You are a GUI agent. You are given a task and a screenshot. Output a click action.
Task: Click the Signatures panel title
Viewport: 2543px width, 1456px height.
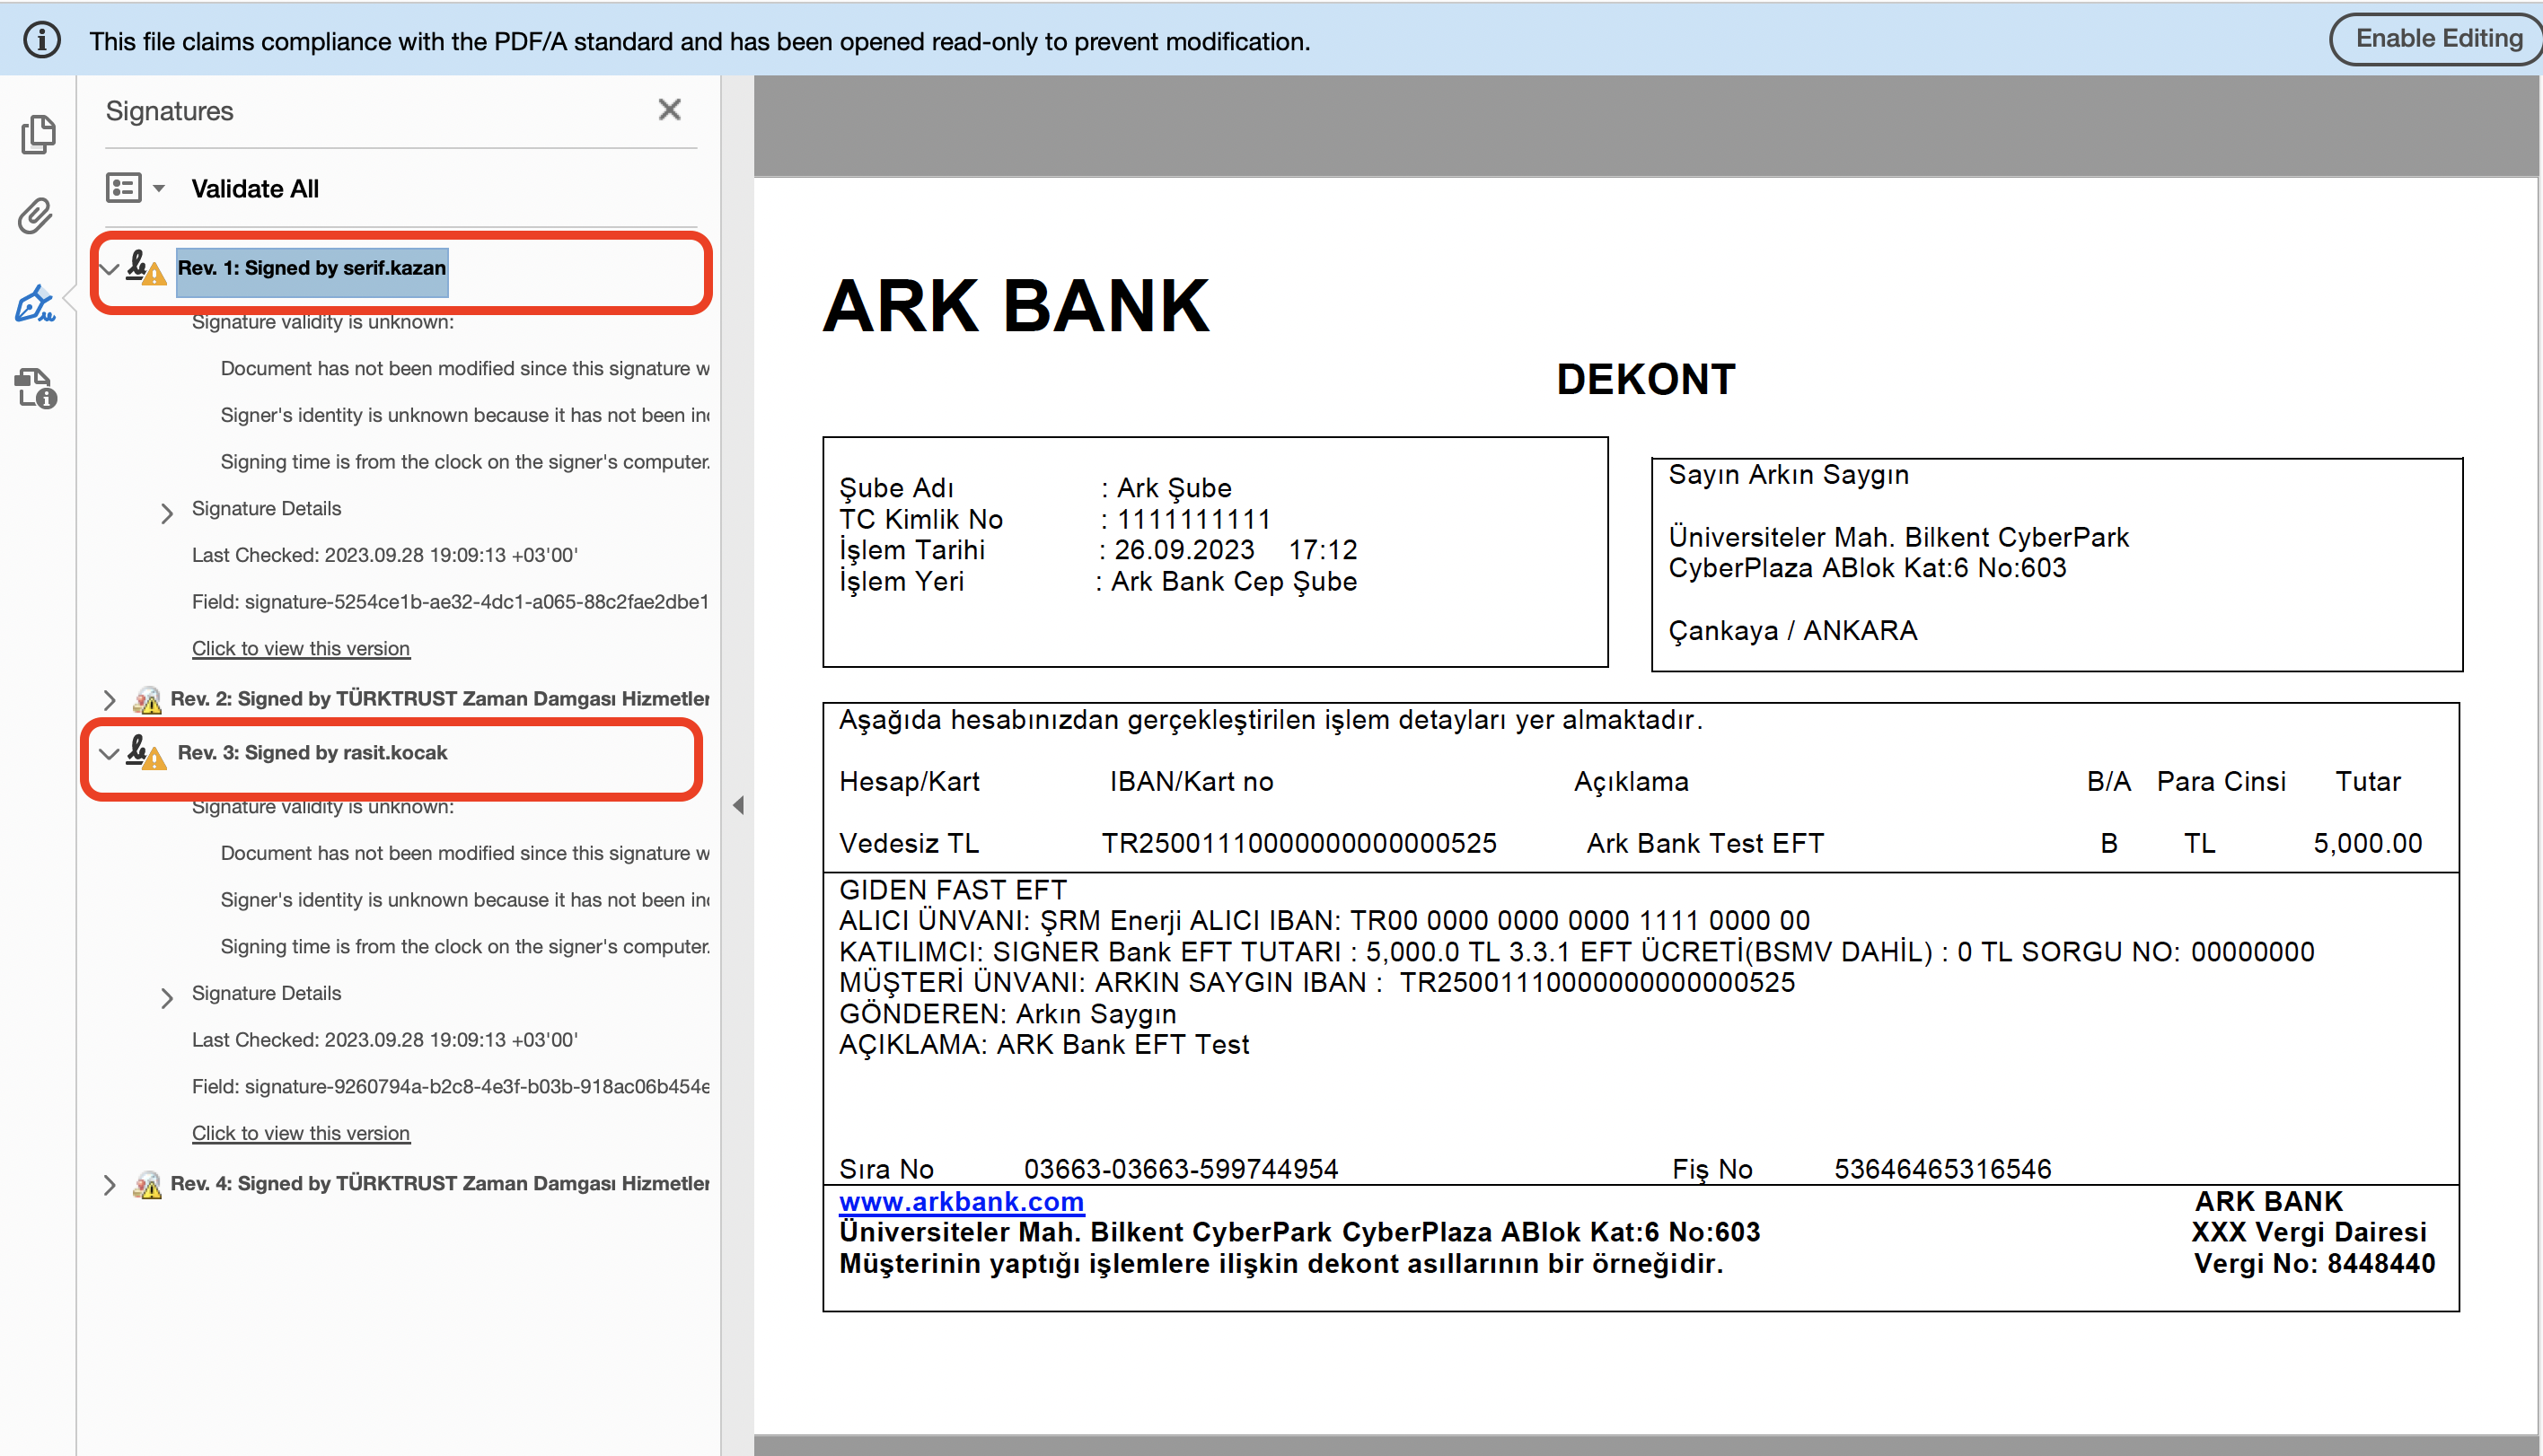click(x=169, y=111)
